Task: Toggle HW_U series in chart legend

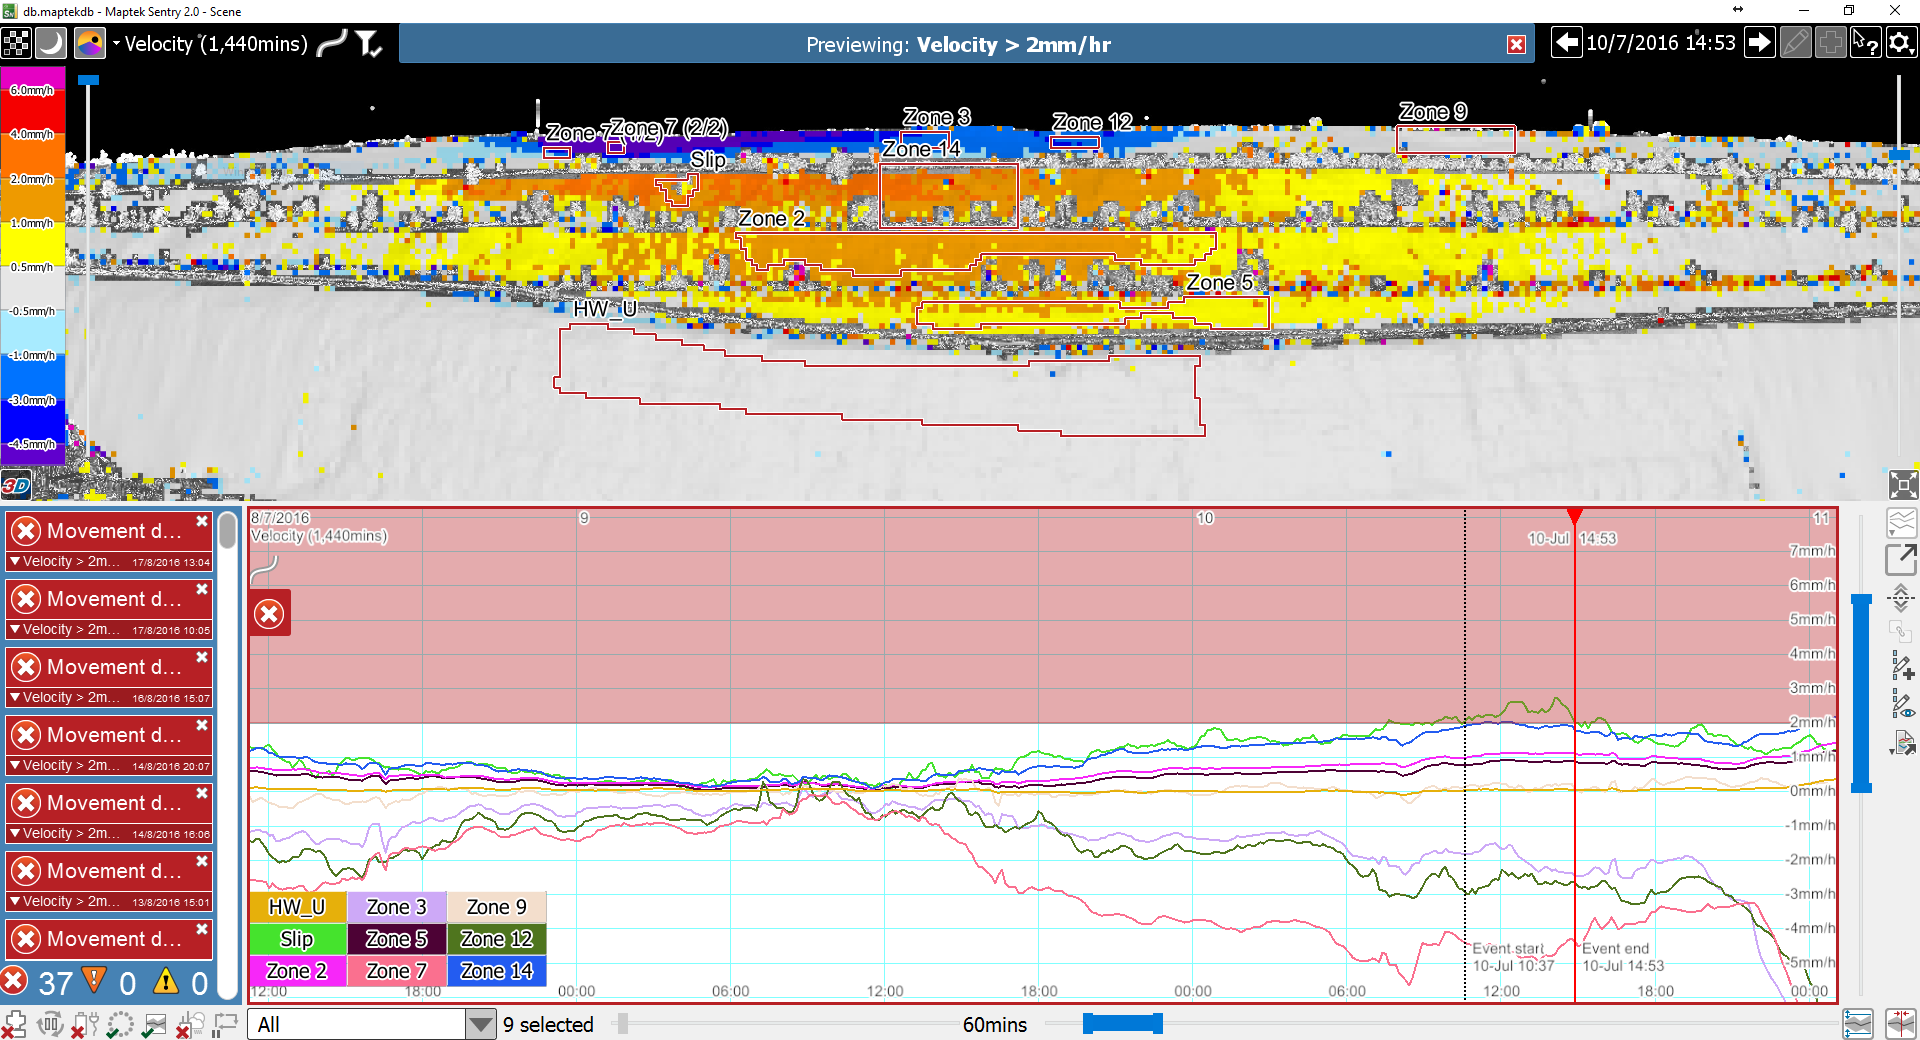Action: [x=297, y=907]
